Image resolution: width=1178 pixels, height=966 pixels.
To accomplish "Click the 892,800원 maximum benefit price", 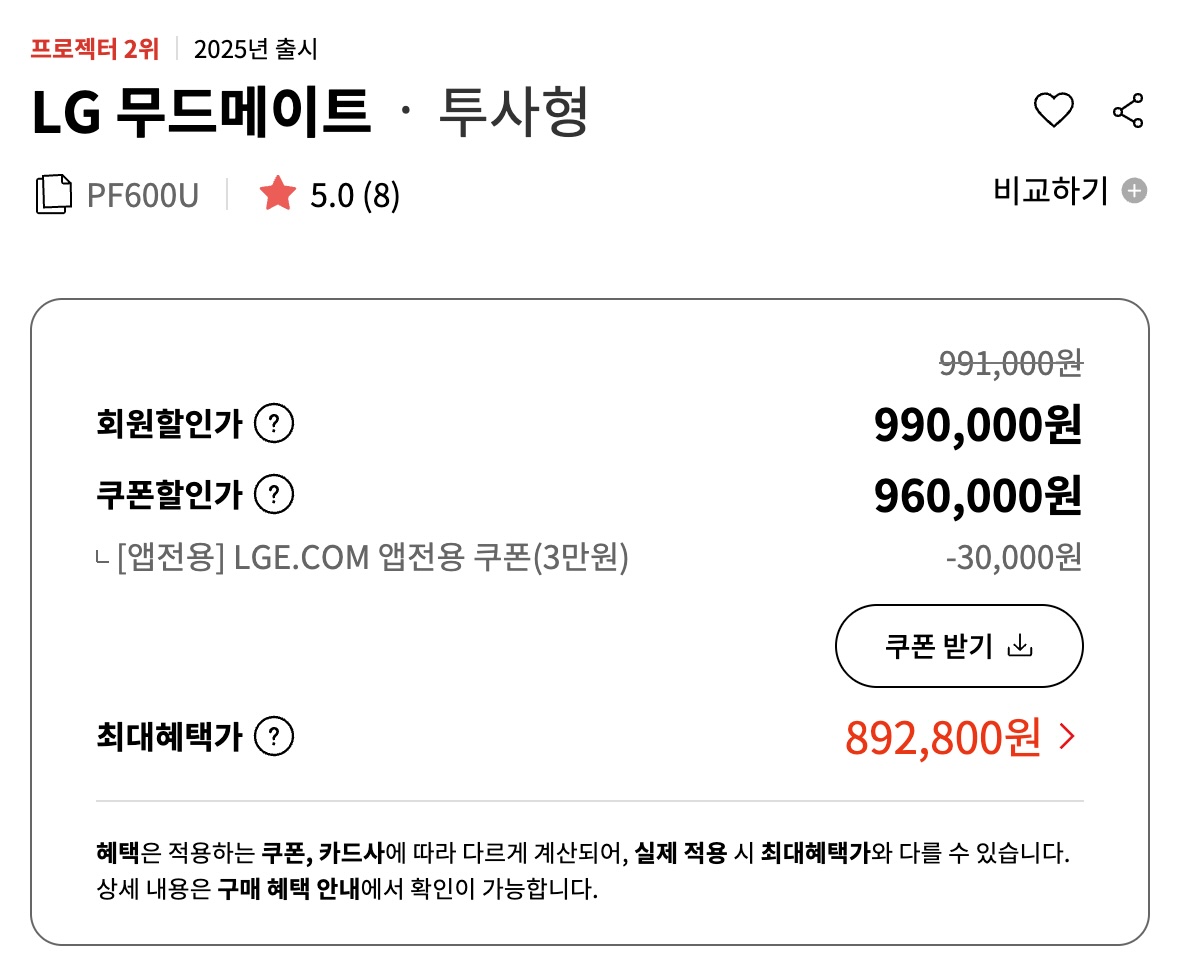I will tap(942, 738).
